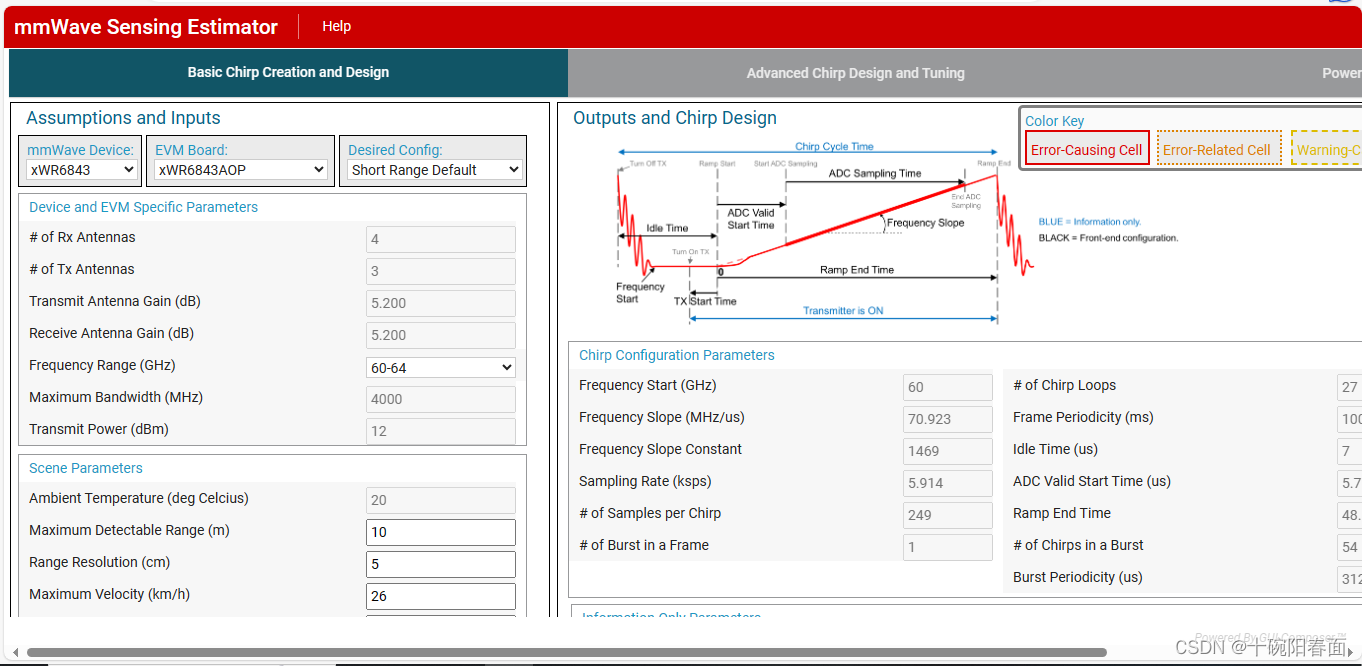
Task: Click the Error-Related Cell color key
Action: click(x=1217, y=150)
